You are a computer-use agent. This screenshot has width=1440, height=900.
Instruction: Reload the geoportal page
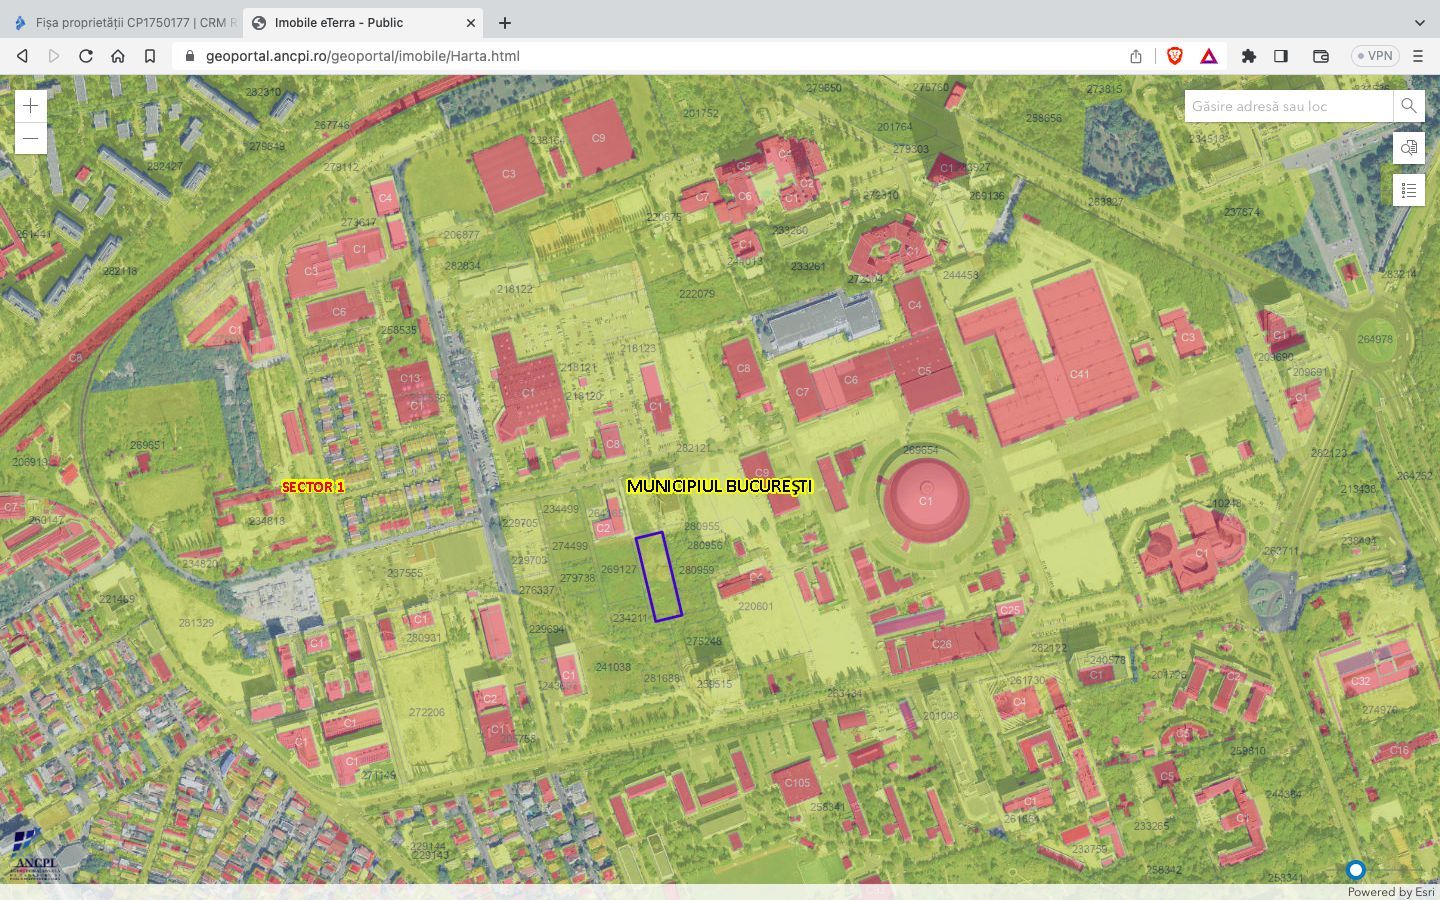click(x=86, y=56)
